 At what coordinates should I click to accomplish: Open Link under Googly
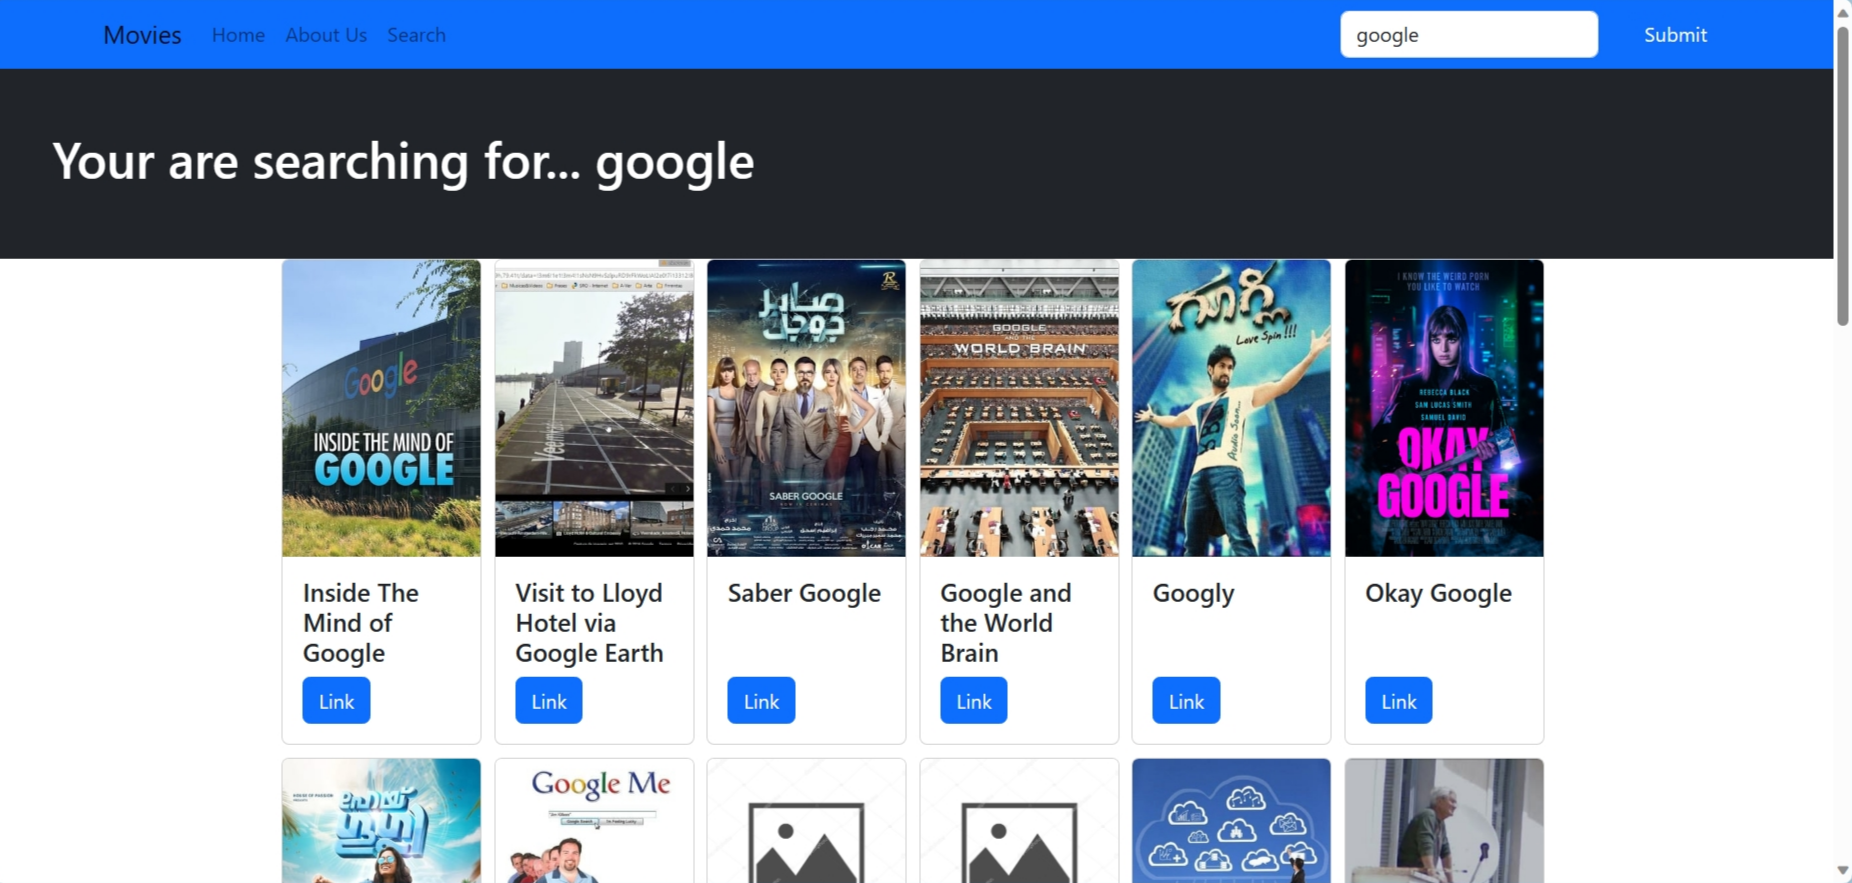1186,701
